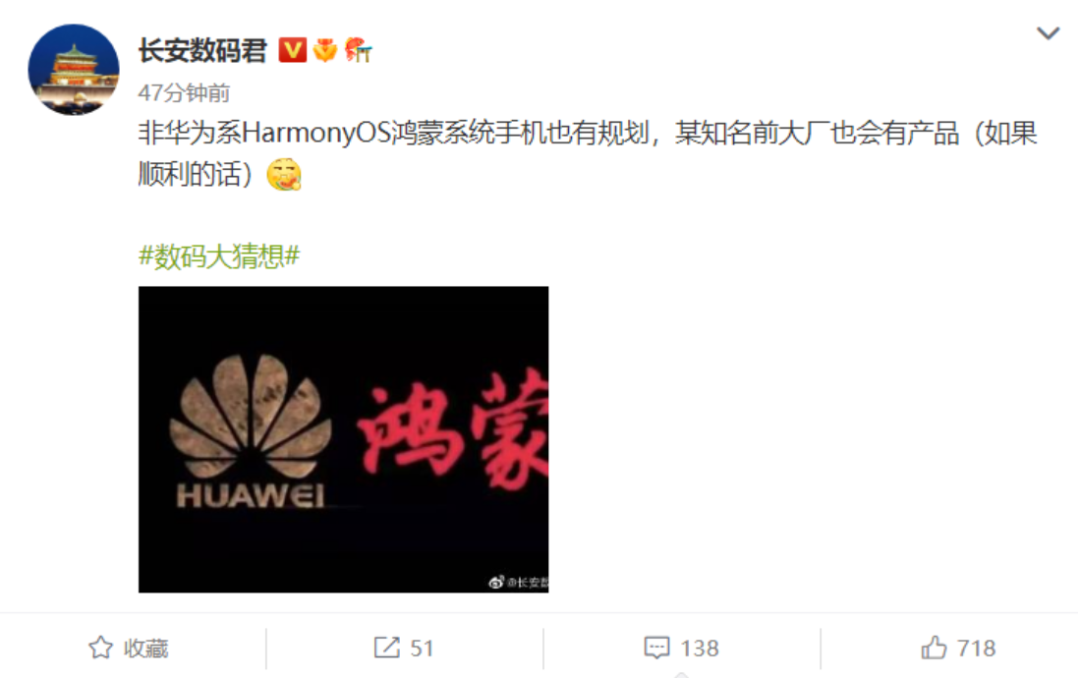Image resolution: width=1080 pixels, height=678 pixels.
Task: Click the 长安数码君 profile avatar
Action: [x=73, y=70]
